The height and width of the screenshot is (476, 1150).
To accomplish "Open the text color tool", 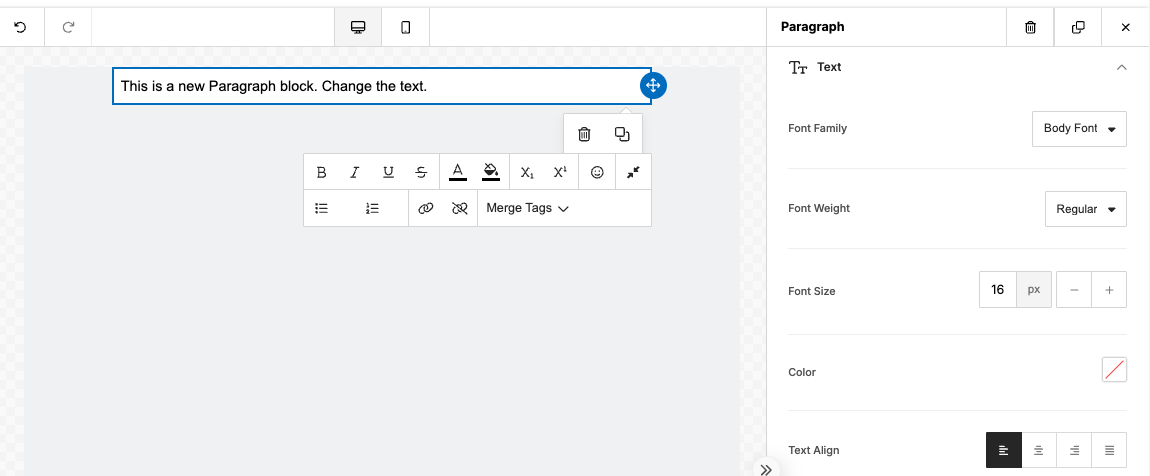I will click(458, 172).
